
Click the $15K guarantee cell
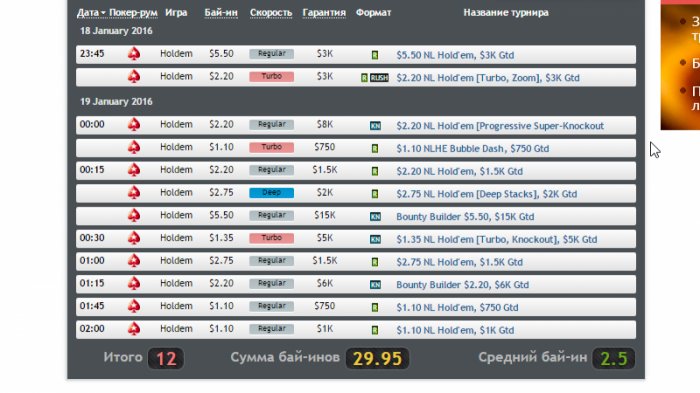325,215
